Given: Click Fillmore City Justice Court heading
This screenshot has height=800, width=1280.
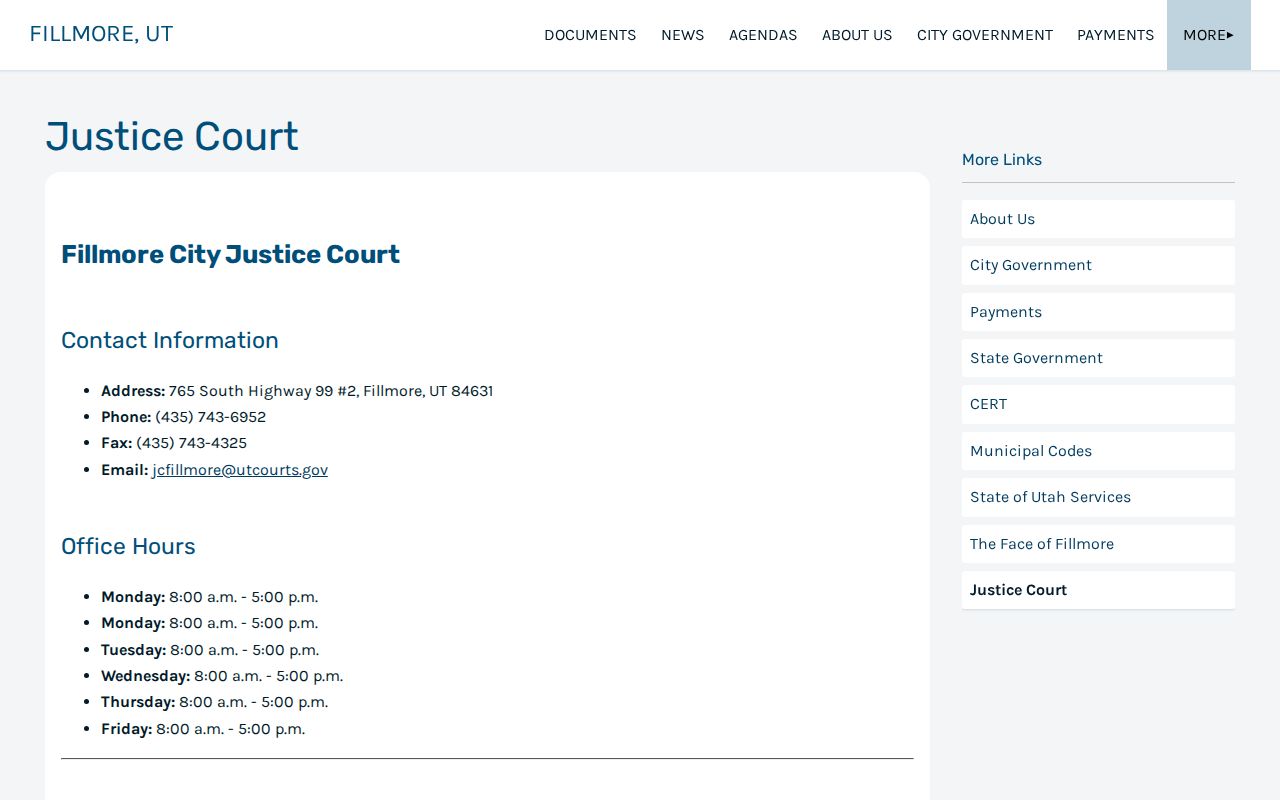Looking at the screenshot, I should point(230,254).
